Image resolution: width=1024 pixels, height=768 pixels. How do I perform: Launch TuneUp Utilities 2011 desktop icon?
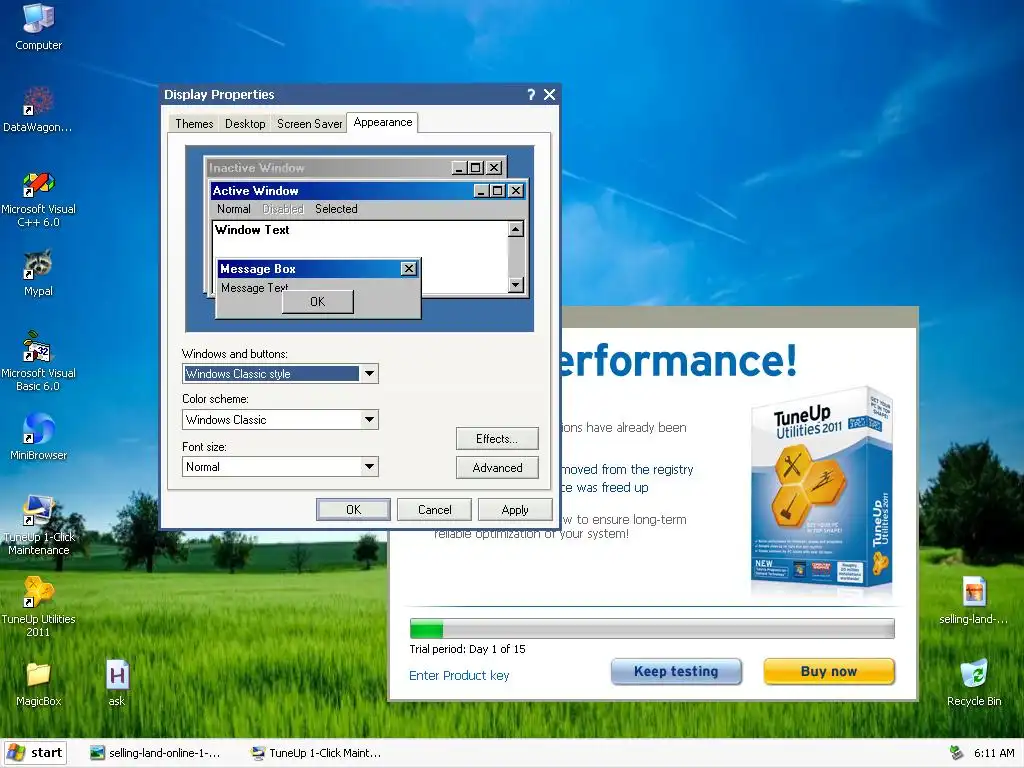tap(39, 607)
